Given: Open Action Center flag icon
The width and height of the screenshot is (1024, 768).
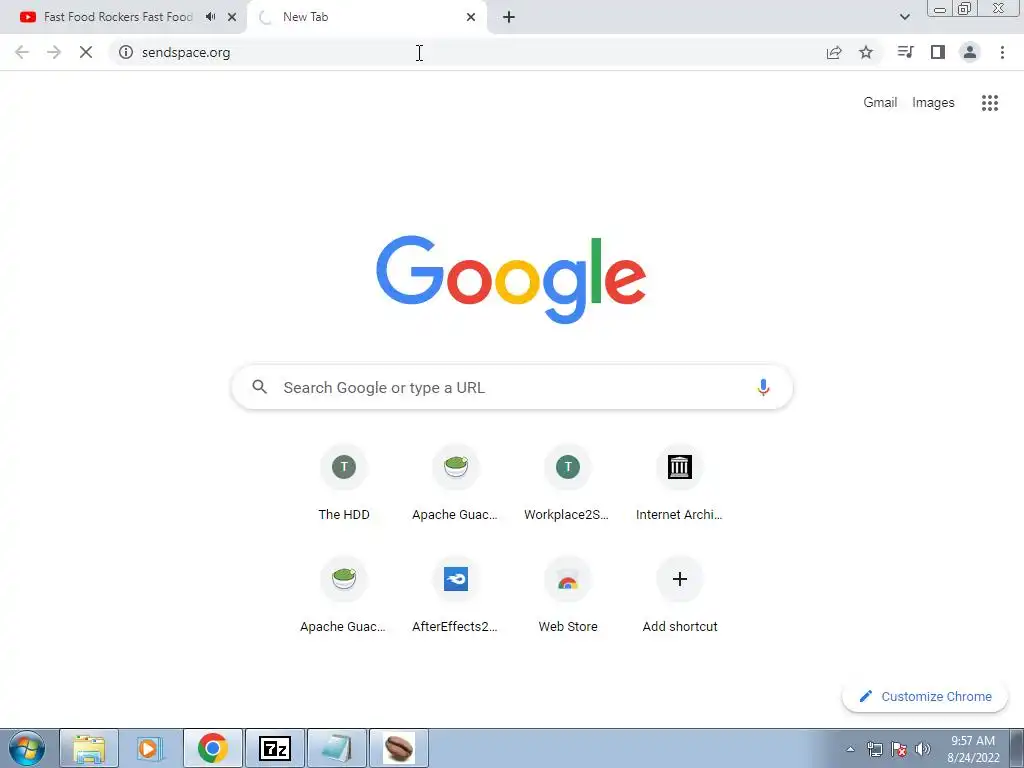Looking at the screenshot, I should coord(899,749).
